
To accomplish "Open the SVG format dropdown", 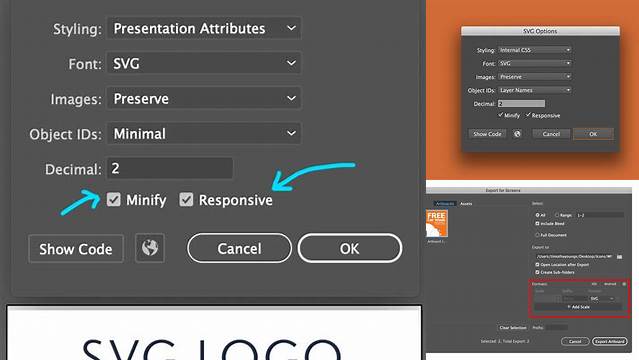I will tap(603, 299).
